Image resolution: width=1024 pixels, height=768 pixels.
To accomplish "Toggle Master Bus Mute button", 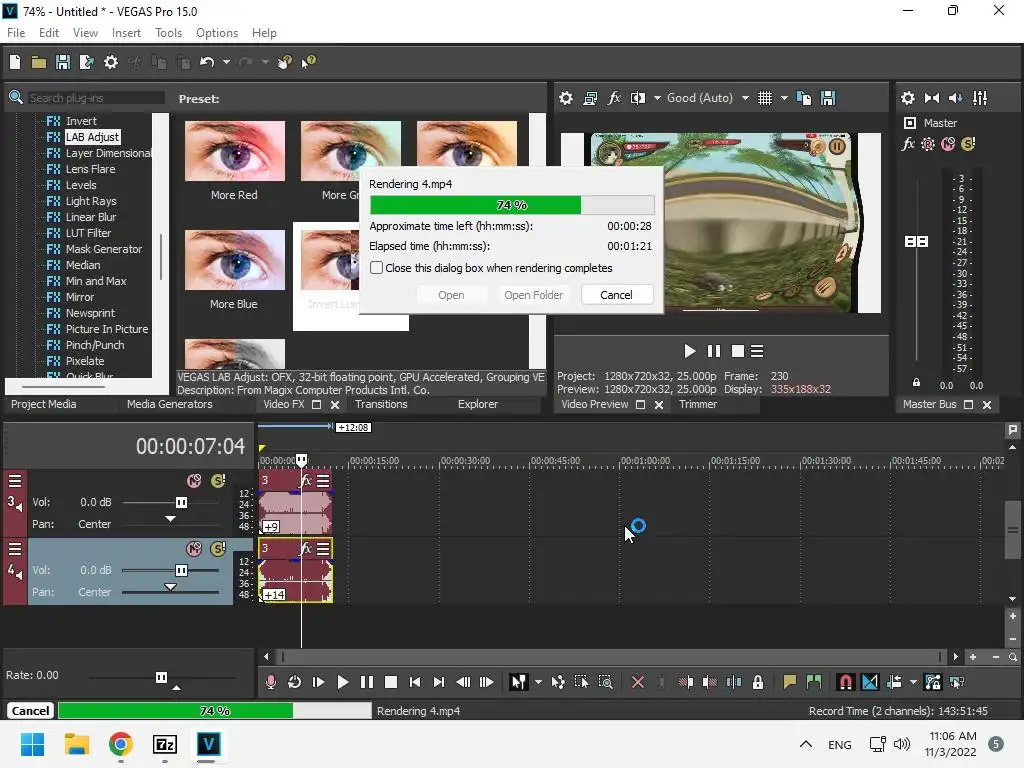I will click(x=948, y=144).
